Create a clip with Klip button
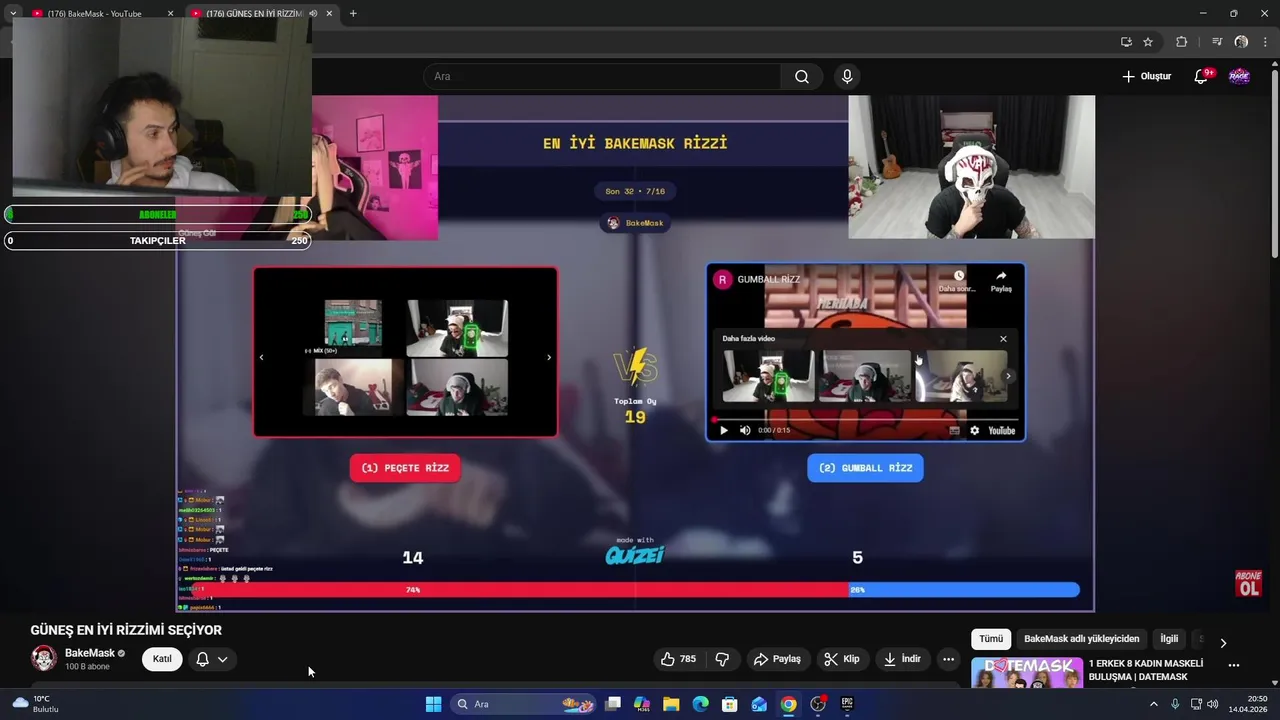 point(841,659)
